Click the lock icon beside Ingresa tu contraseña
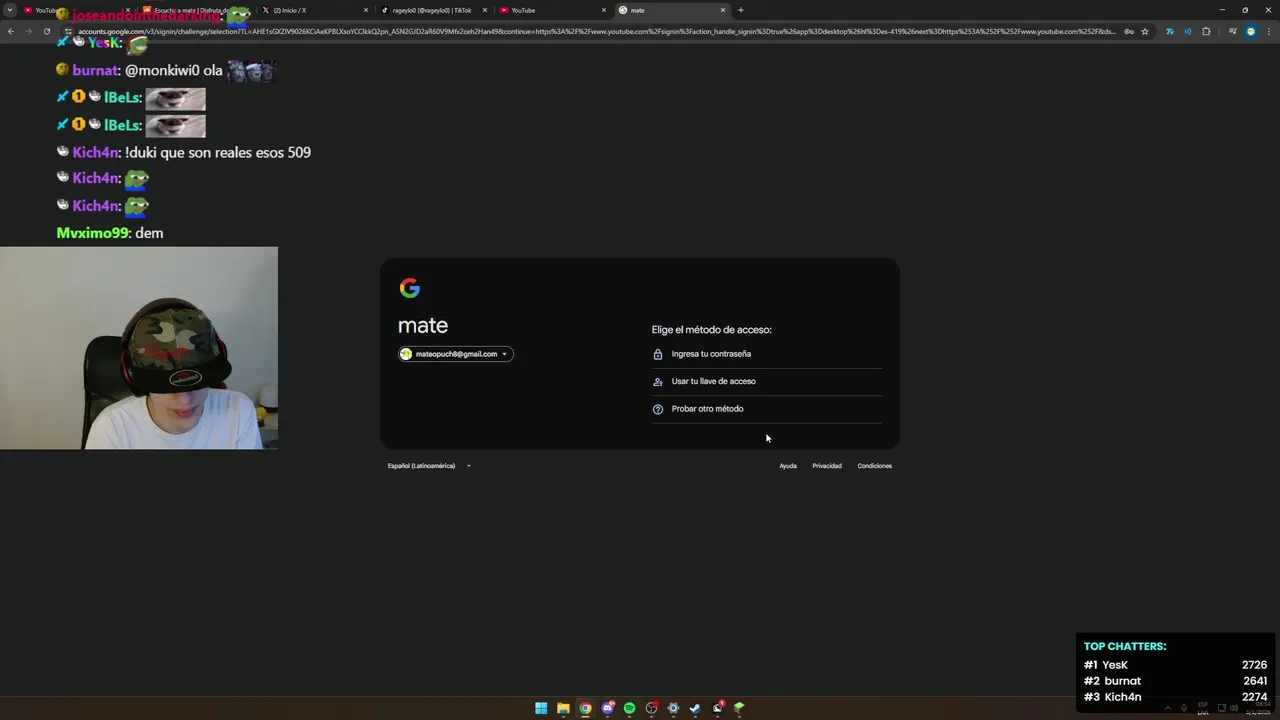This screenshot has height=720, width=1280. pyautogui.click(x=658, y=354)
